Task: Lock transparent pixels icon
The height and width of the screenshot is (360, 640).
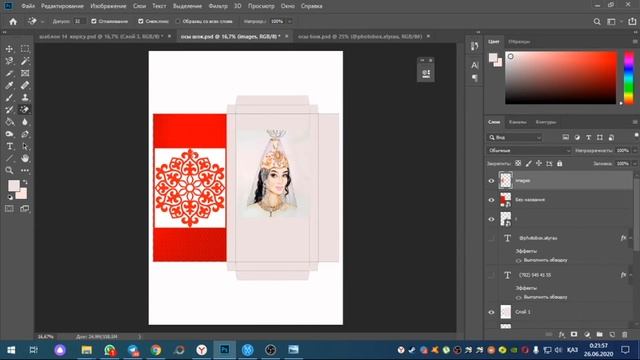Action: click(518, 164)
